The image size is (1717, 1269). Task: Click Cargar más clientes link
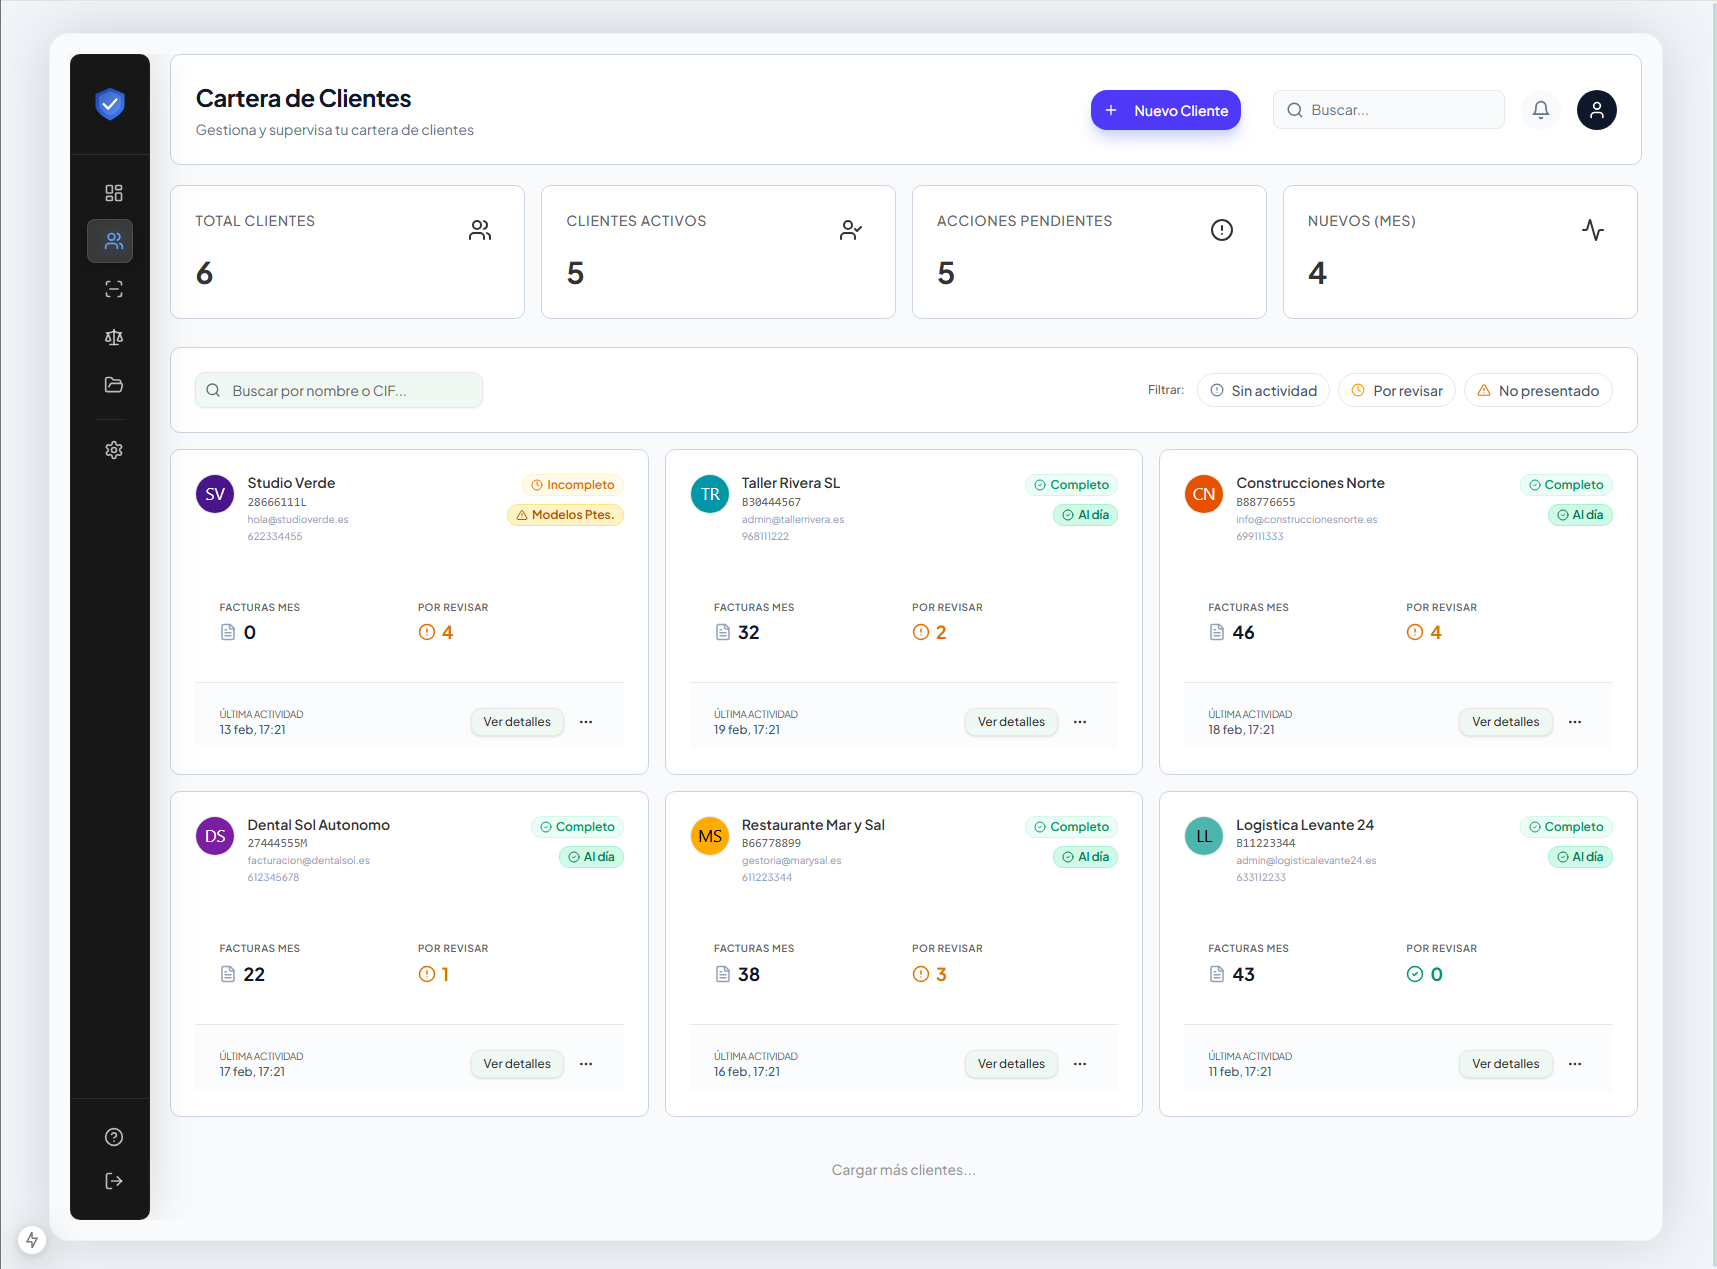click(903, 1170)
